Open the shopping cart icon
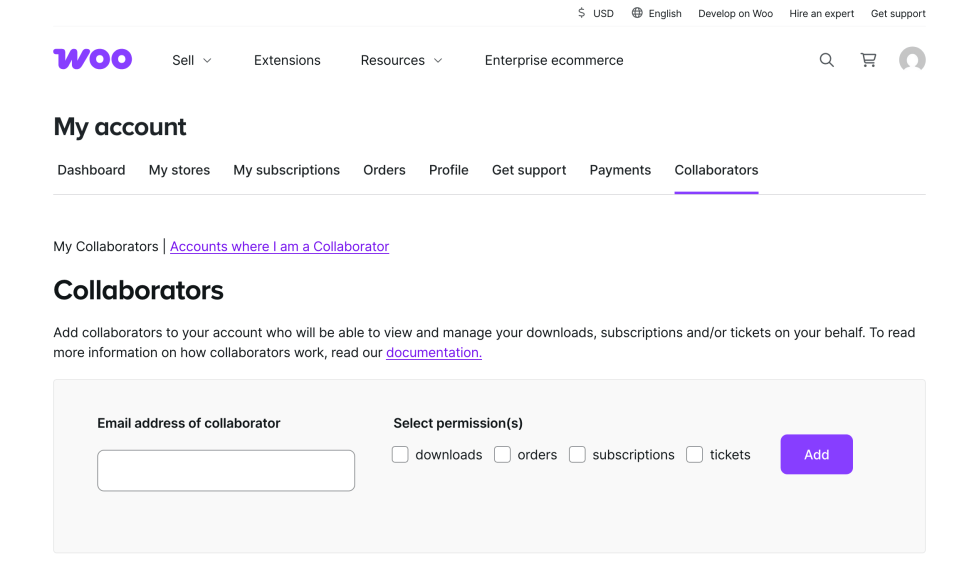979x577 pixels. 869,60
